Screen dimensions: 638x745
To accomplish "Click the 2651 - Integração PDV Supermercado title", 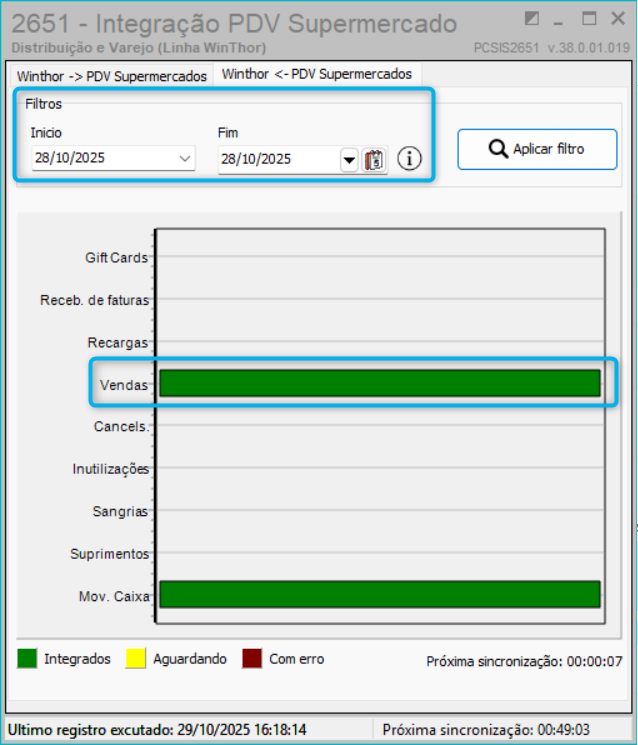I will [234, 24].
